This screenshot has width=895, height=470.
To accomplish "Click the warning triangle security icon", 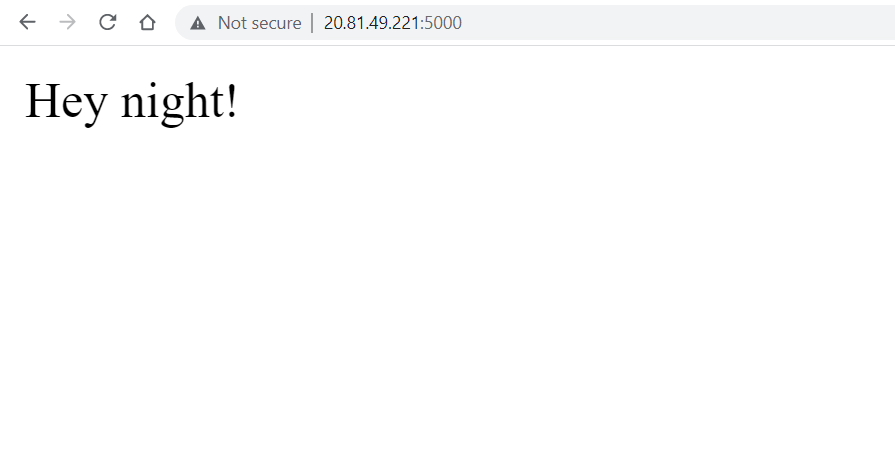I will click(197, 23).
